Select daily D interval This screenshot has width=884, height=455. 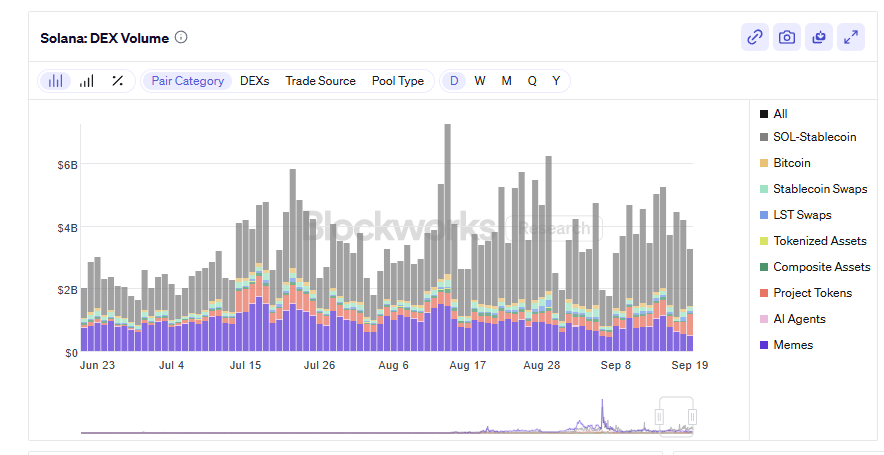454,81
